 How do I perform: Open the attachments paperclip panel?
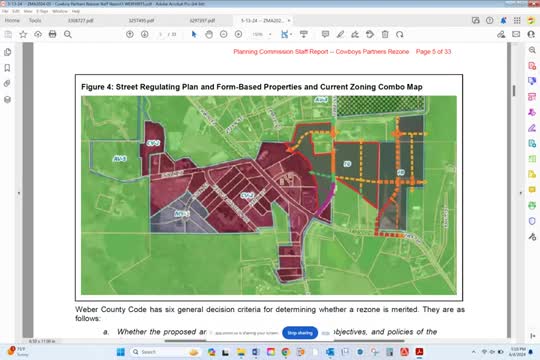pyautogui.click(x=7, y=83)
